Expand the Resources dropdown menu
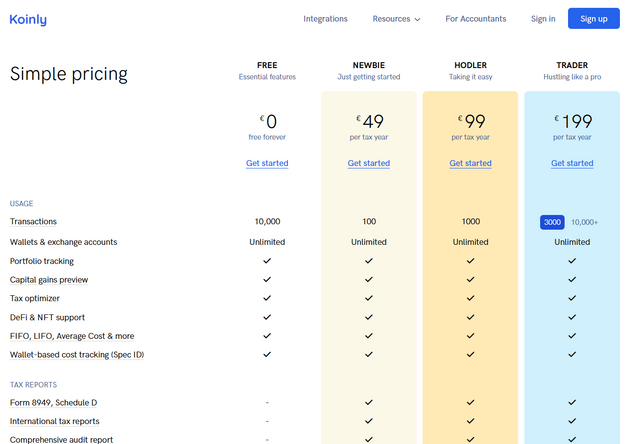The image size is (640, 444). (x=396, y=19)
